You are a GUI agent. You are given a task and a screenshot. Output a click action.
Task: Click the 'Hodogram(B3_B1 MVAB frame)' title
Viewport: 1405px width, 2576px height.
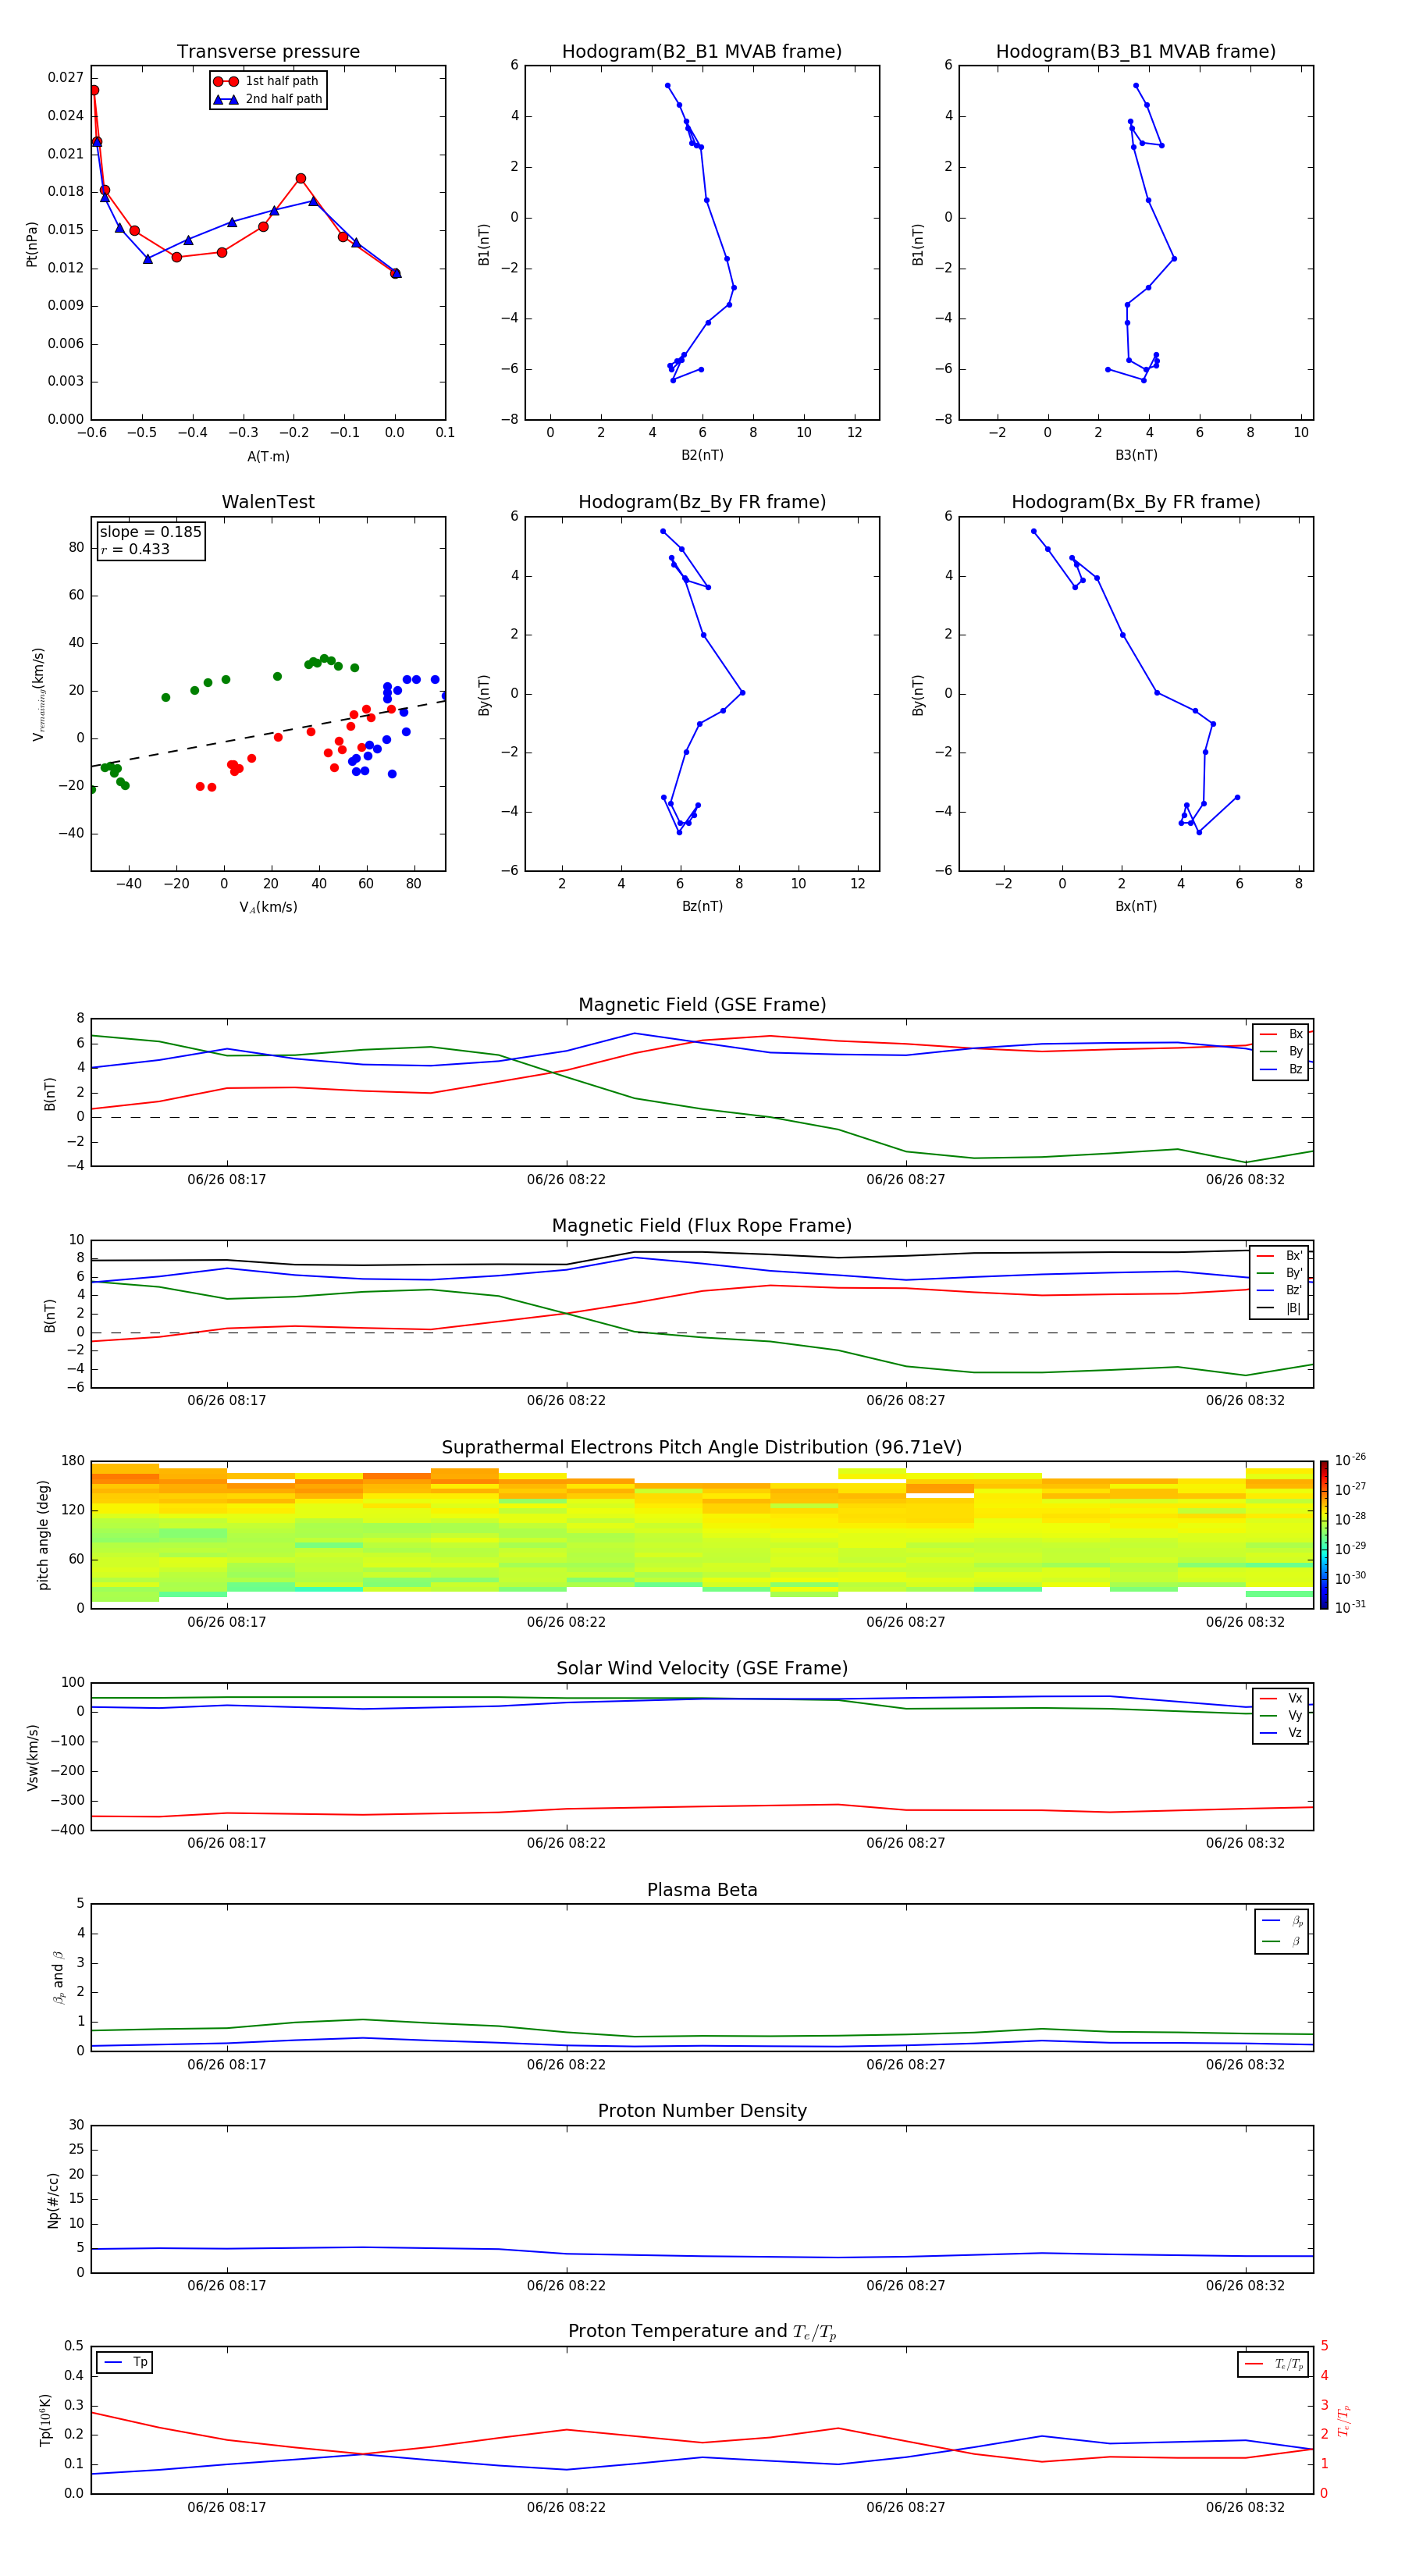(x=1136, y=52)
